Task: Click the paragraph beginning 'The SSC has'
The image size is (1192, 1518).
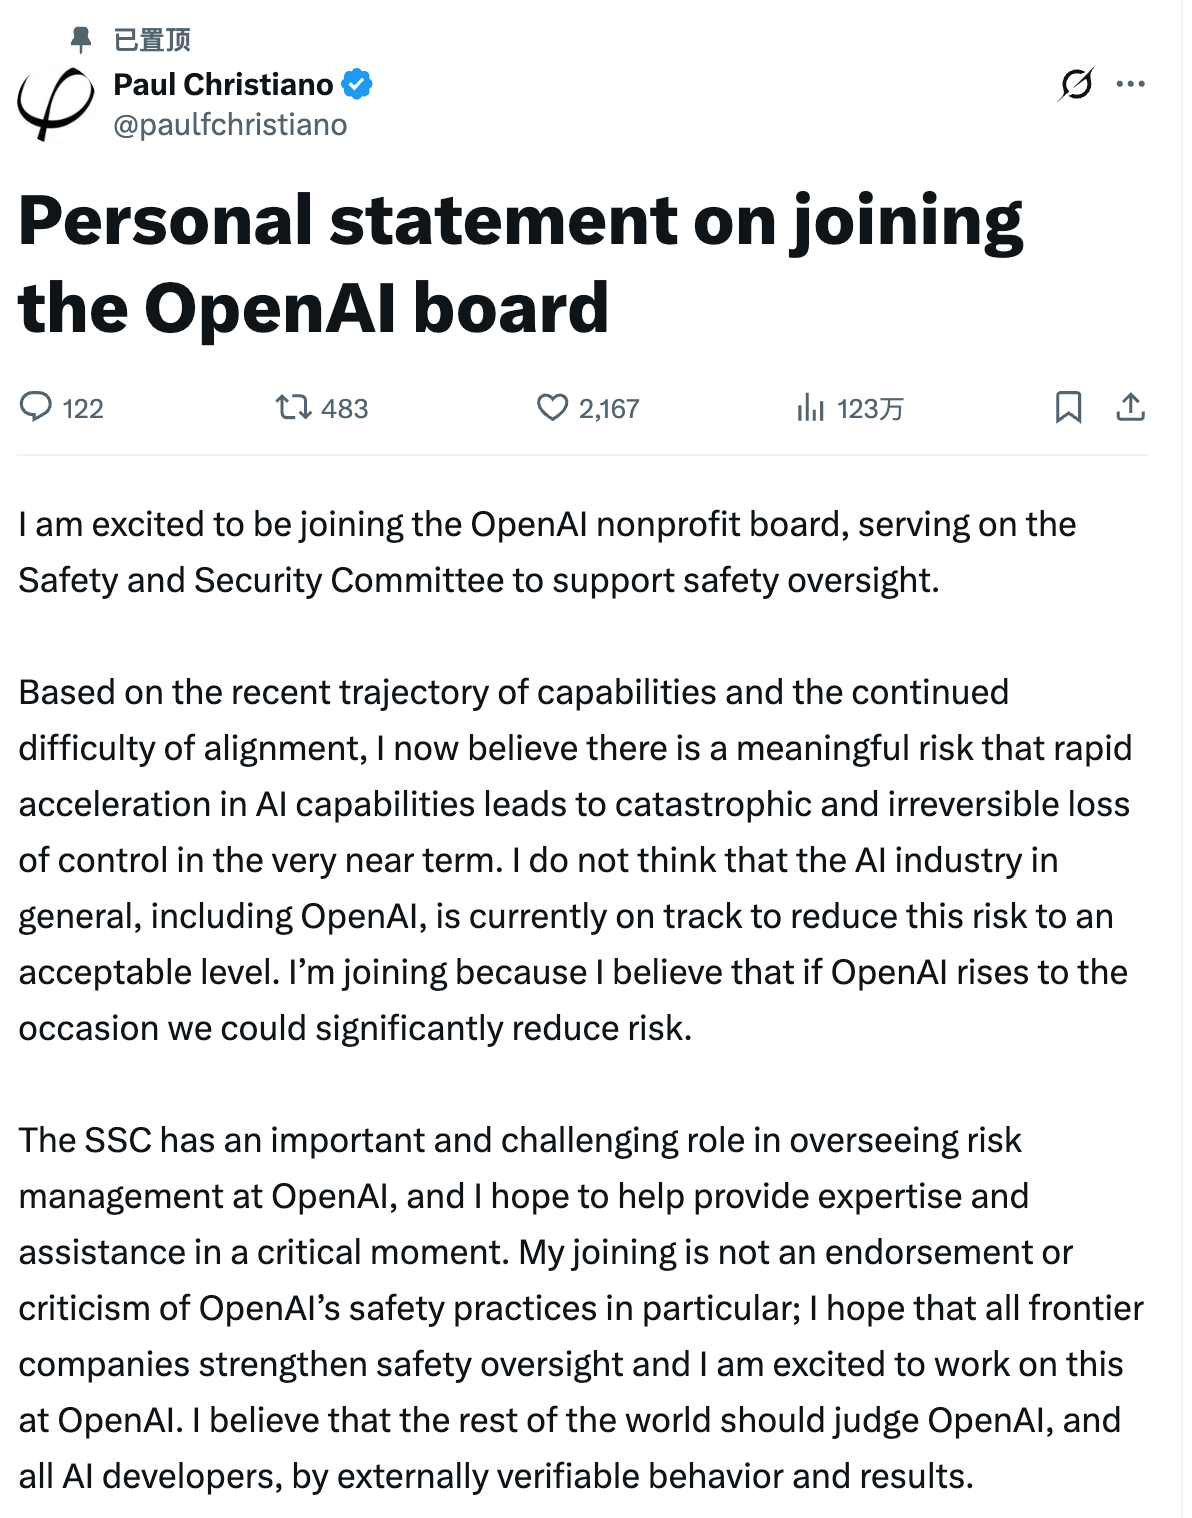Action: [581, 1308]
